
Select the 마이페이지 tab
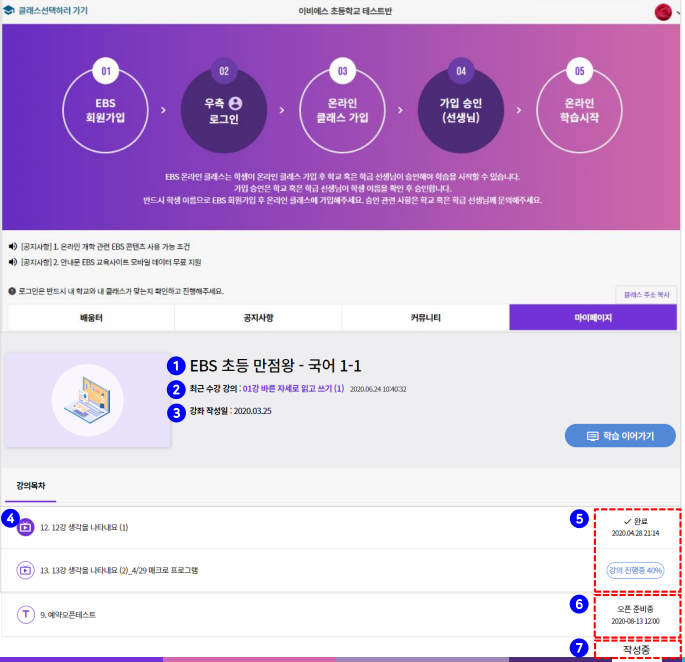tap(593, 318)
